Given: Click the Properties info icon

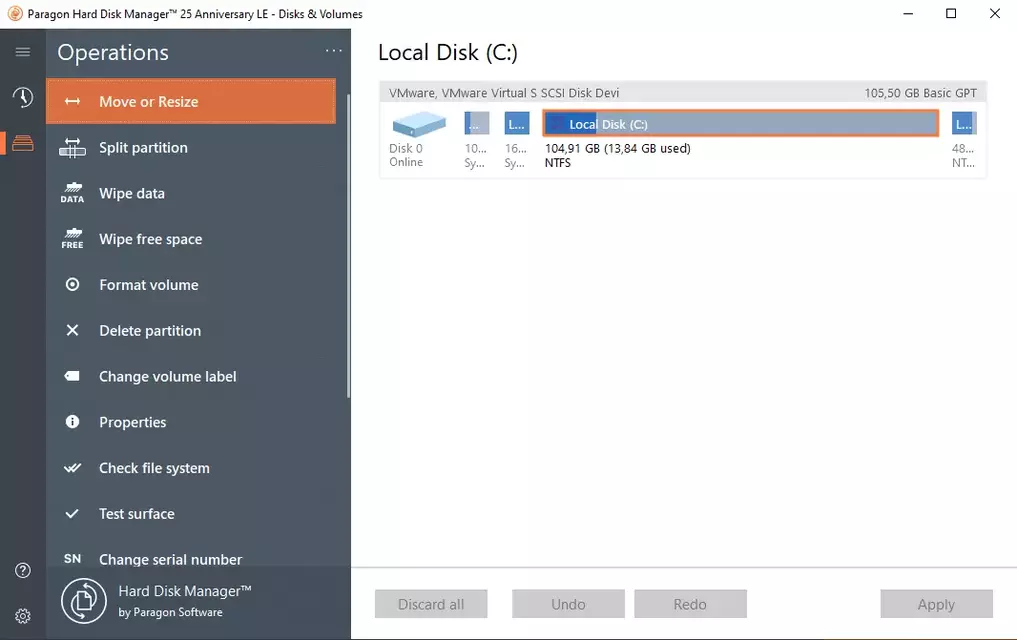Looking at the screenshot, I should click(73, 421).
